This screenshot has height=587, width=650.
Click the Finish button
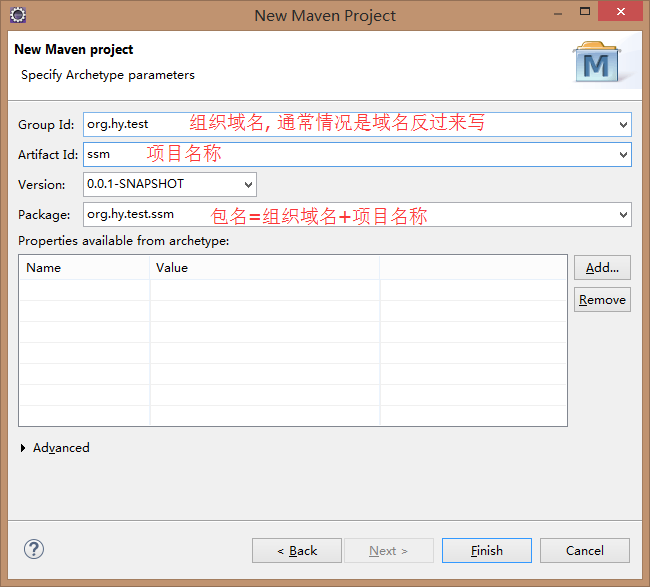pyautogui.click(x=487, y=551)
